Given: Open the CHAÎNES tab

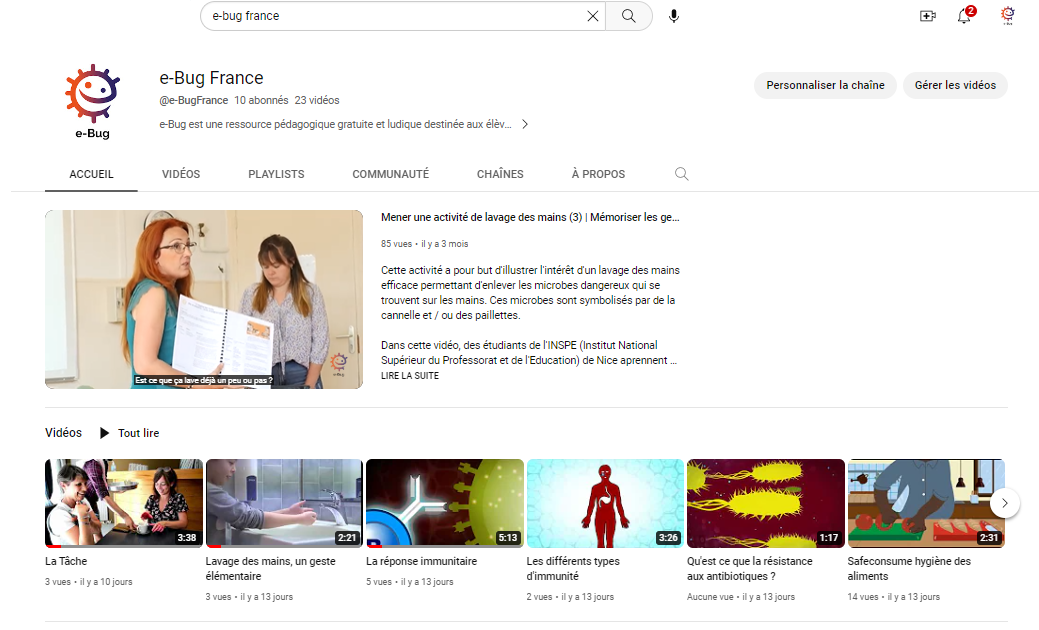Looking at the screenshot, I should coord(500,174).
